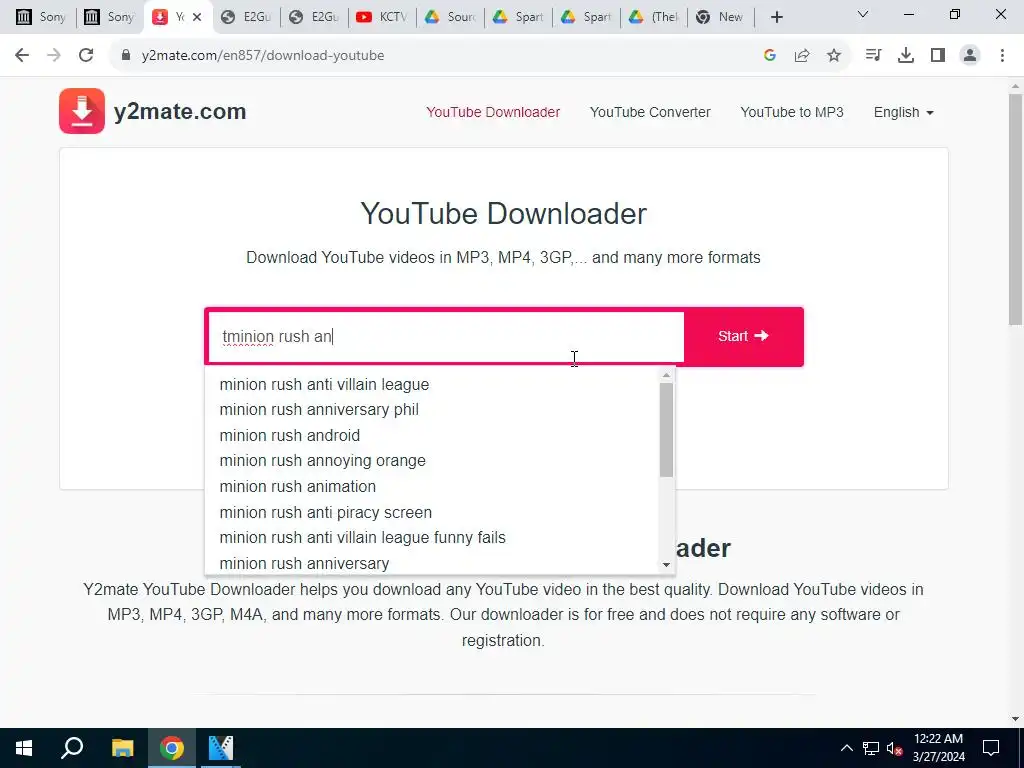Switch to the first Sony tab
1024x768 pixels.
pyautogui.click(x=40, y=17)
